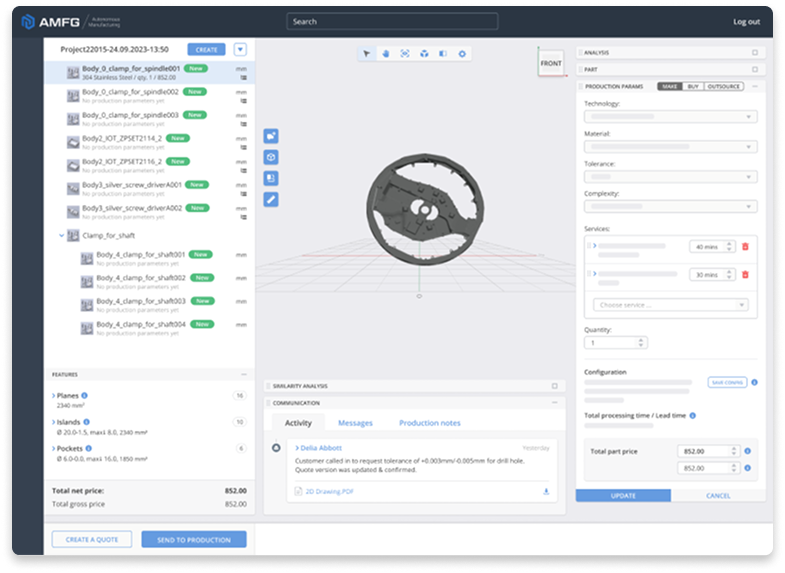Image resolution: width=785 pixels, height=573 pixels.
Task: Switch to the Messages tab
Action: click(355, 423)
